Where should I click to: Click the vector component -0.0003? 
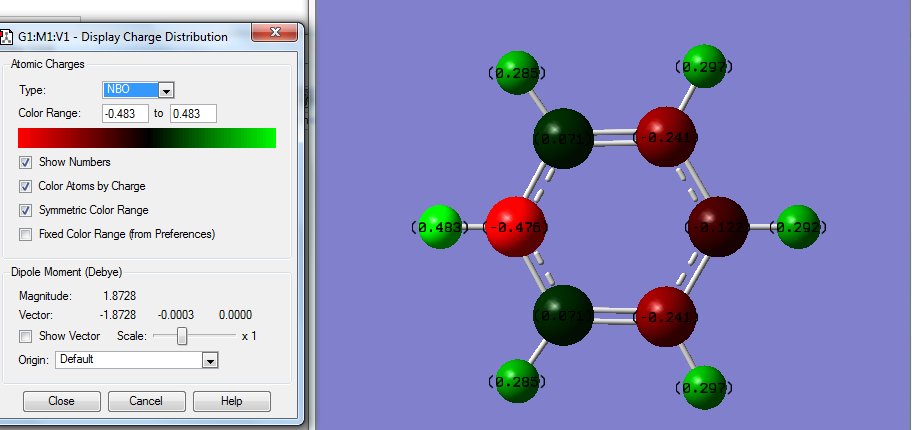coord(176,315)
